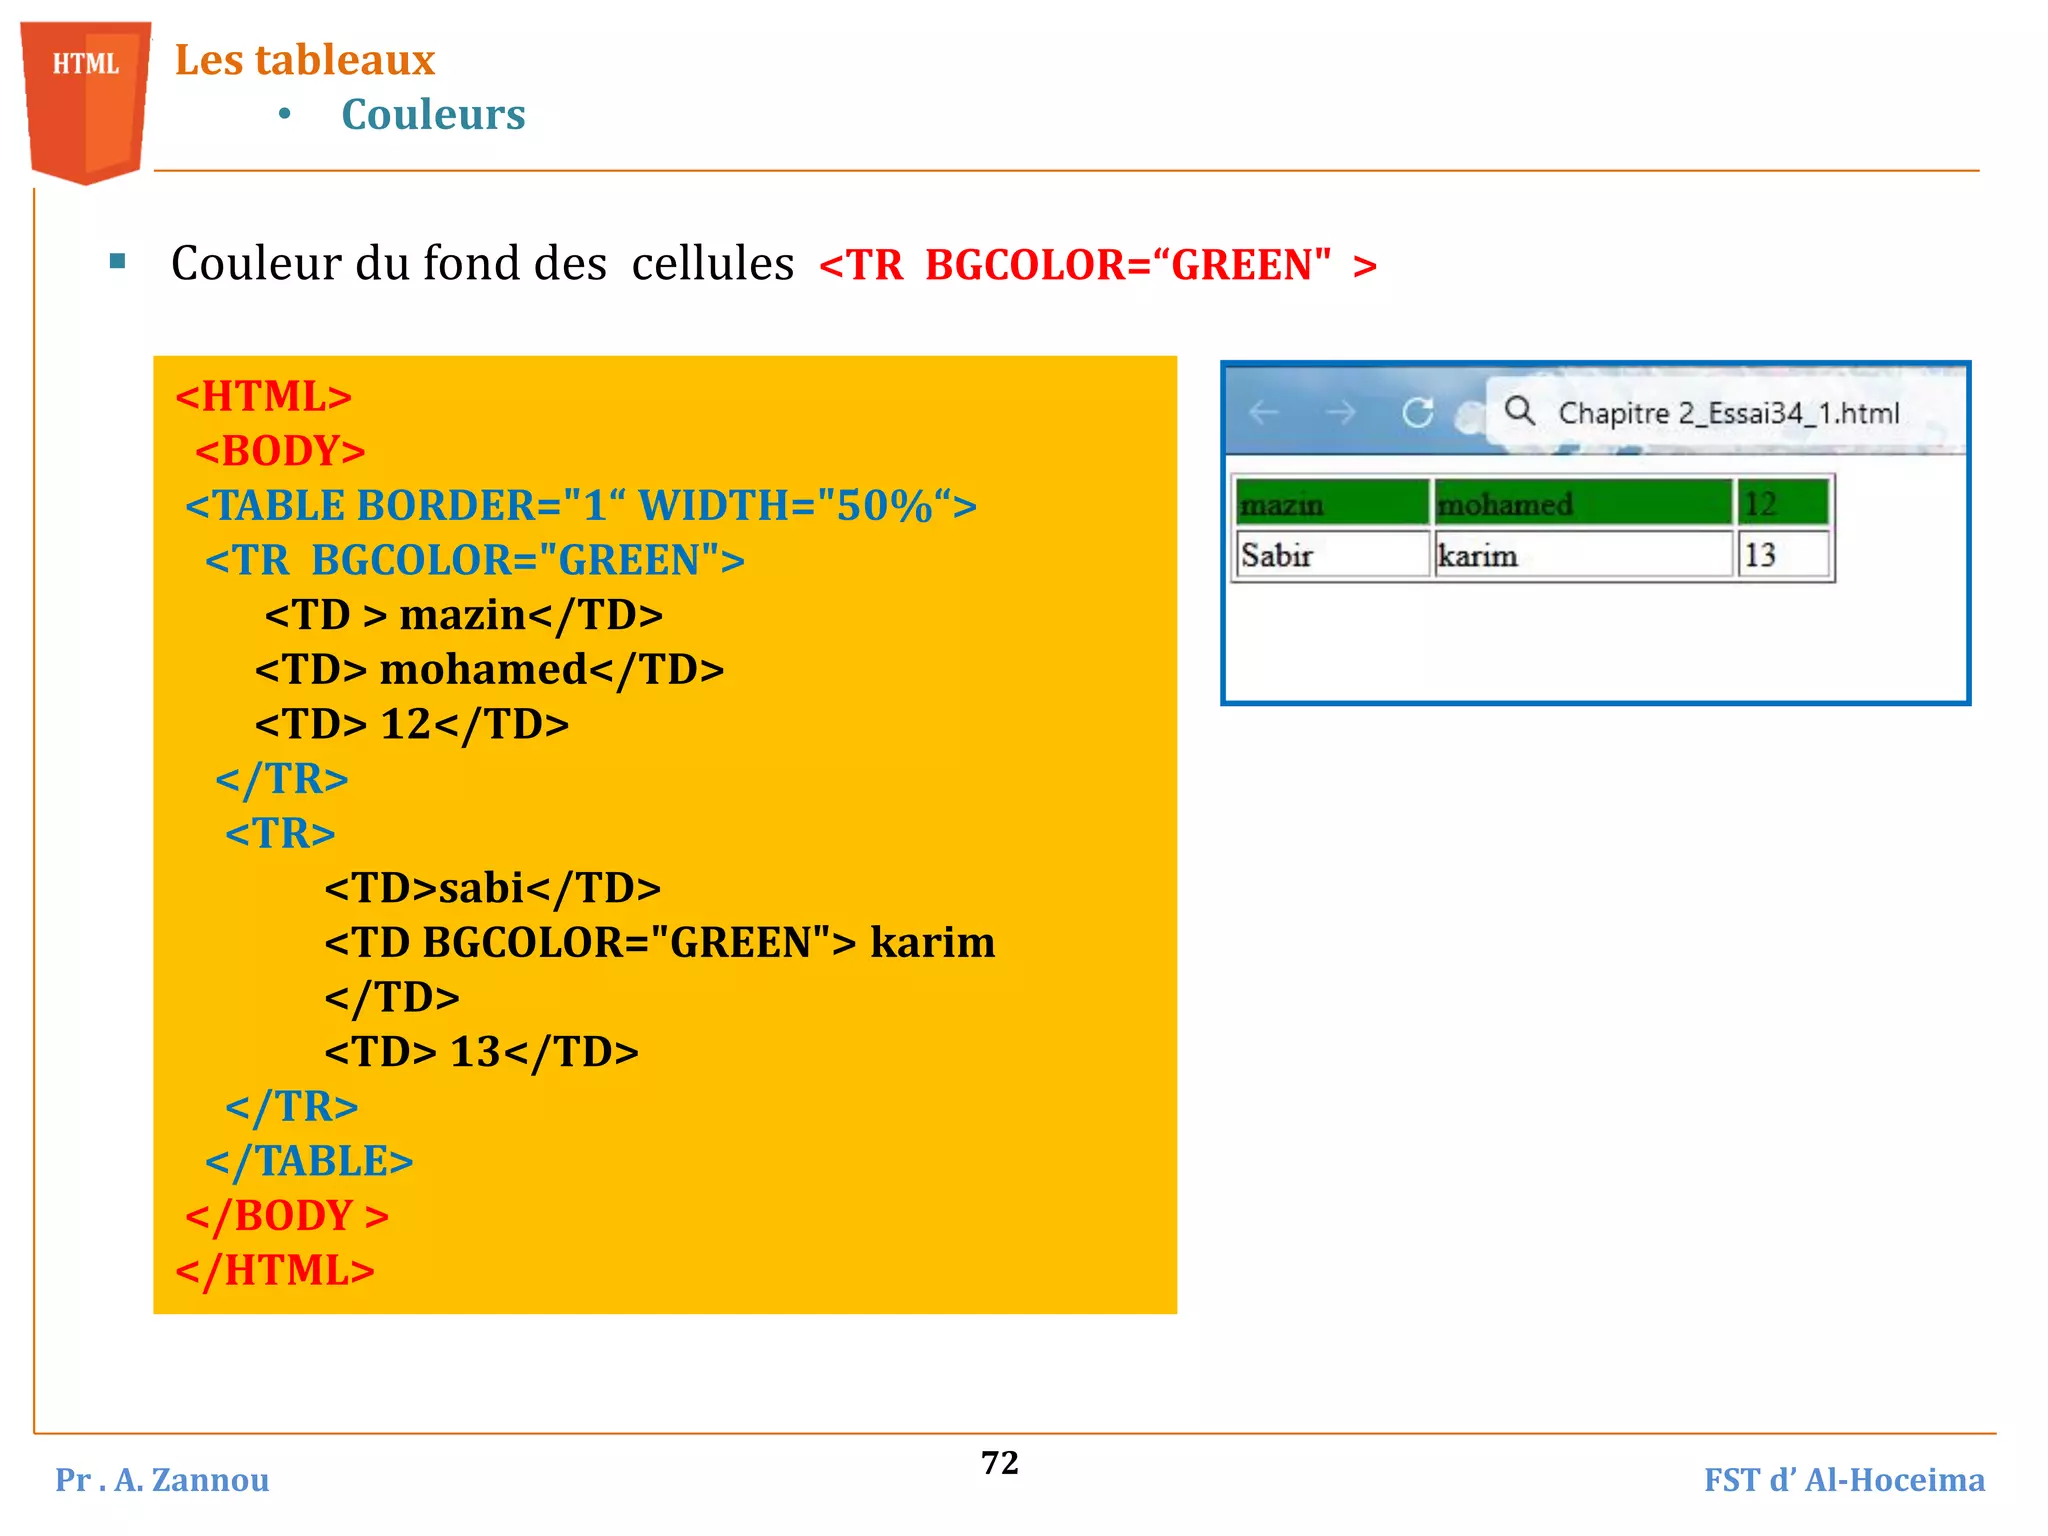Click the browser forward arrow icon

[x=1340, y=414]
